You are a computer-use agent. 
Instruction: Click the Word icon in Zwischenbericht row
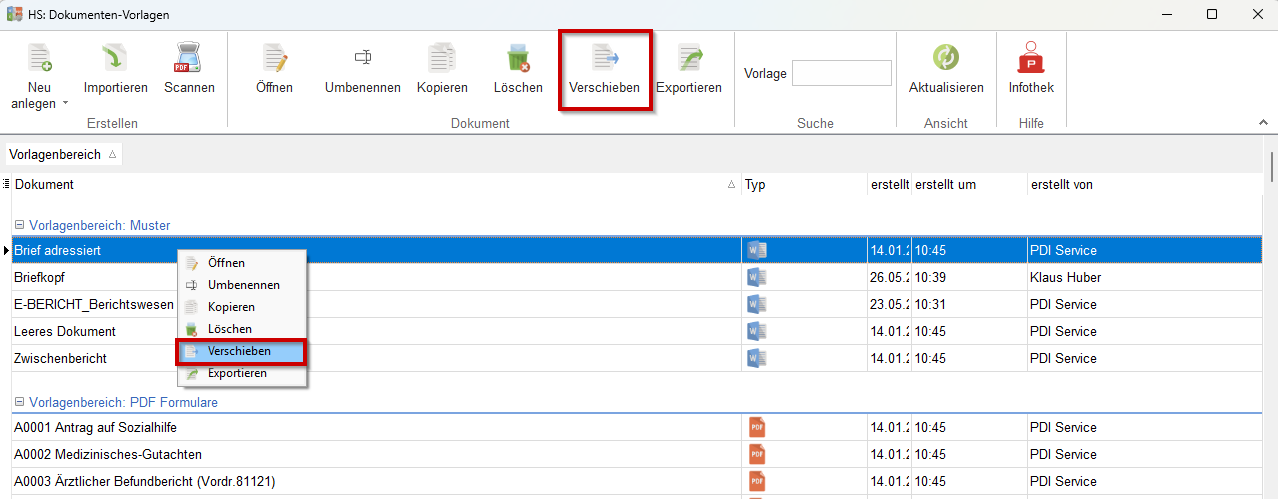757,358
